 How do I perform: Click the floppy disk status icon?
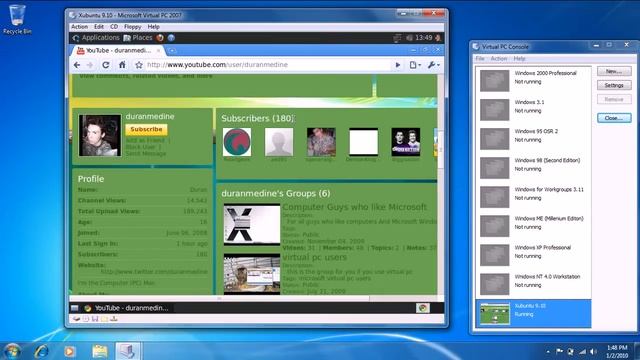(x=95, y=319)
